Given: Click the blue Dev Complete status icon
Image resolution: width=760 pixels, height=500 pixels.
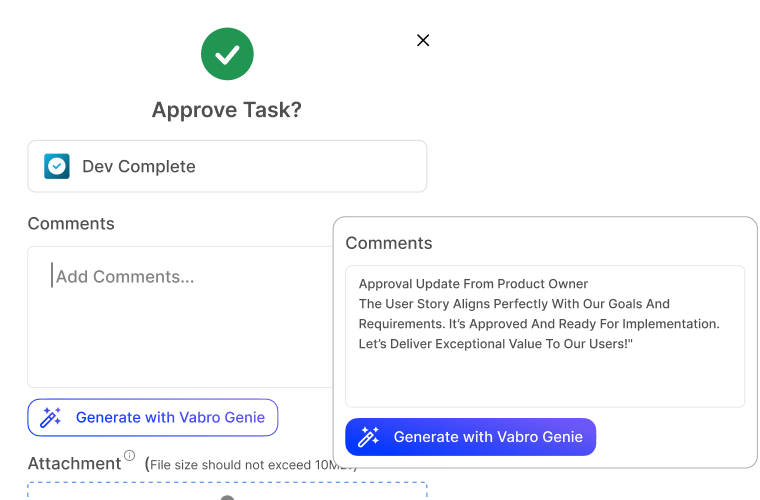Looking at the screenshot, I should click(57, 166).
